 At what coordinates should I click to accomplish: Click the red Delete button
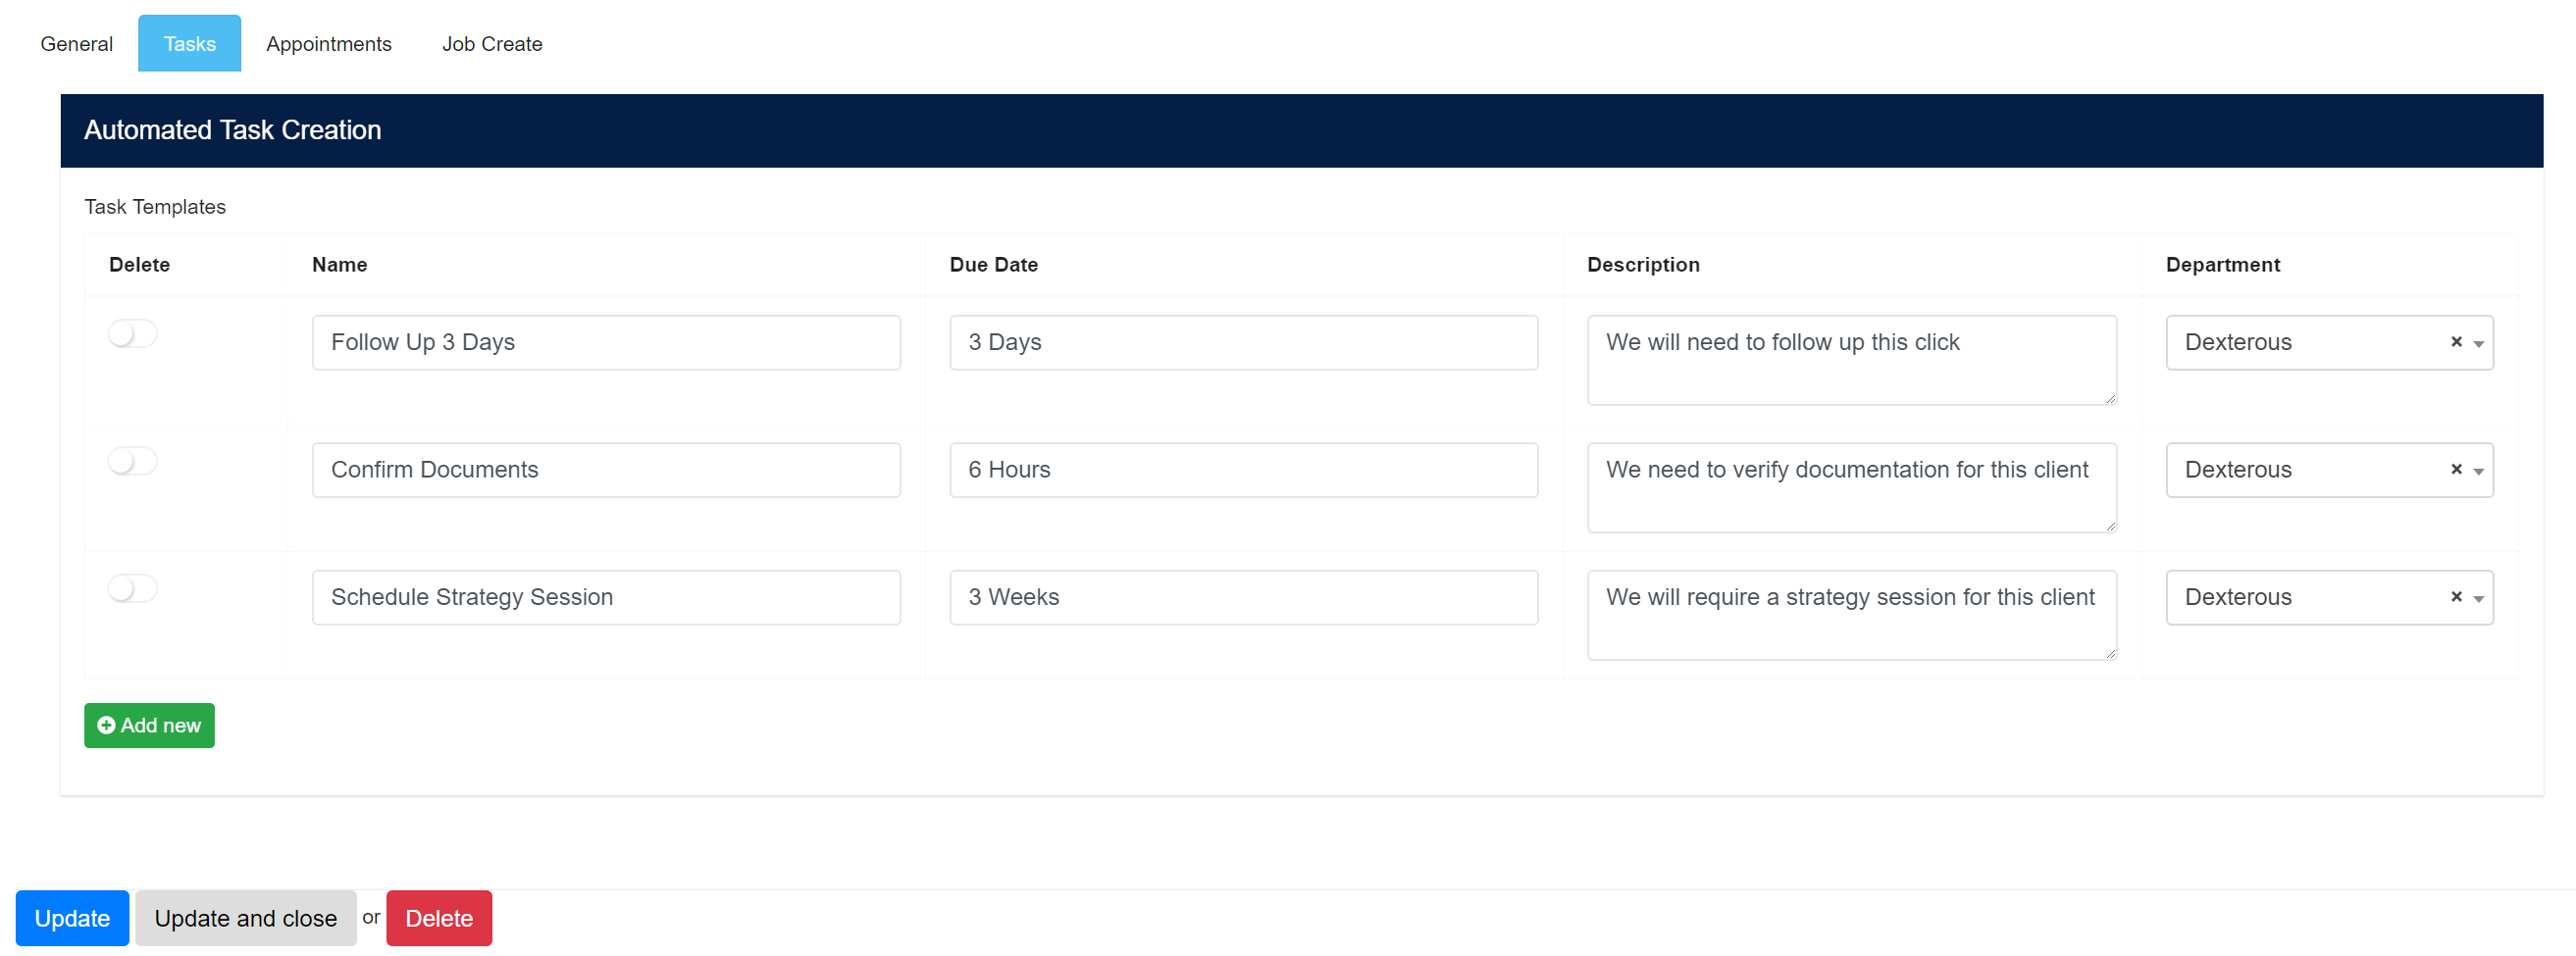439,918
